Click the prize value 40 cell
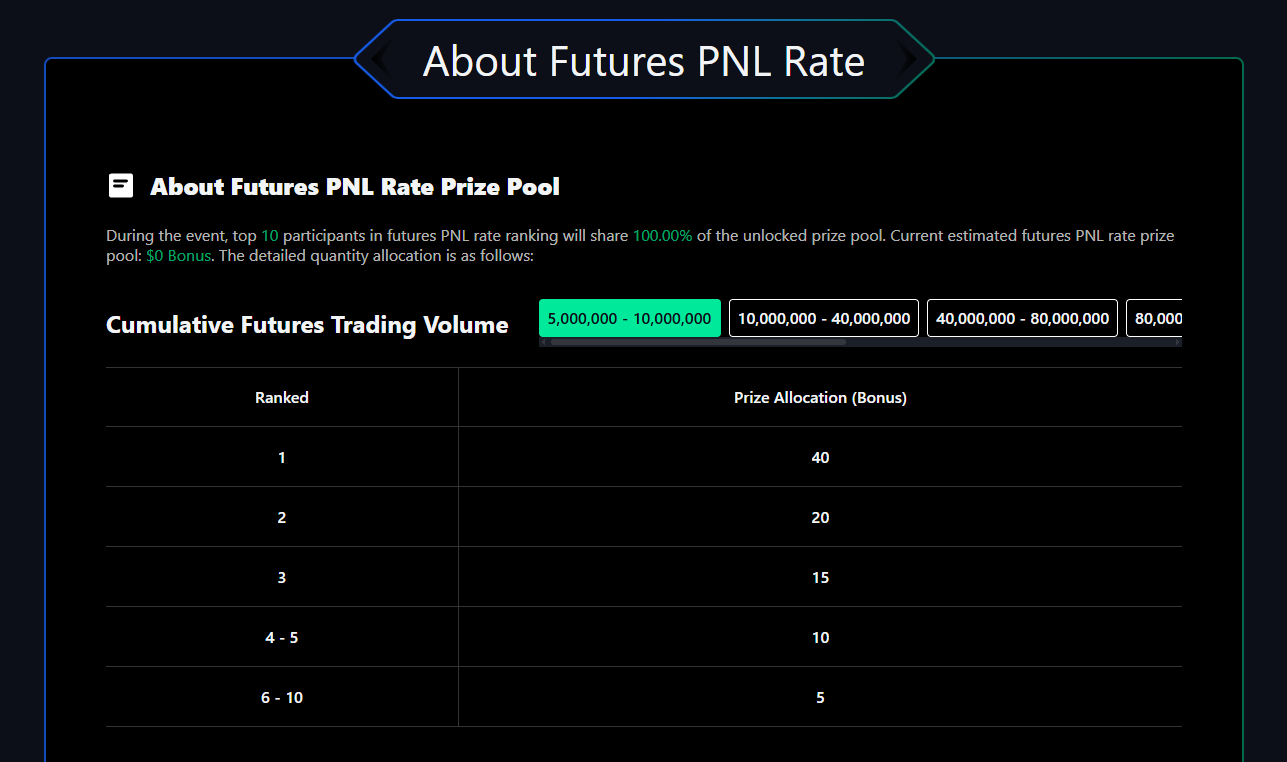 [x=820, y=457]
